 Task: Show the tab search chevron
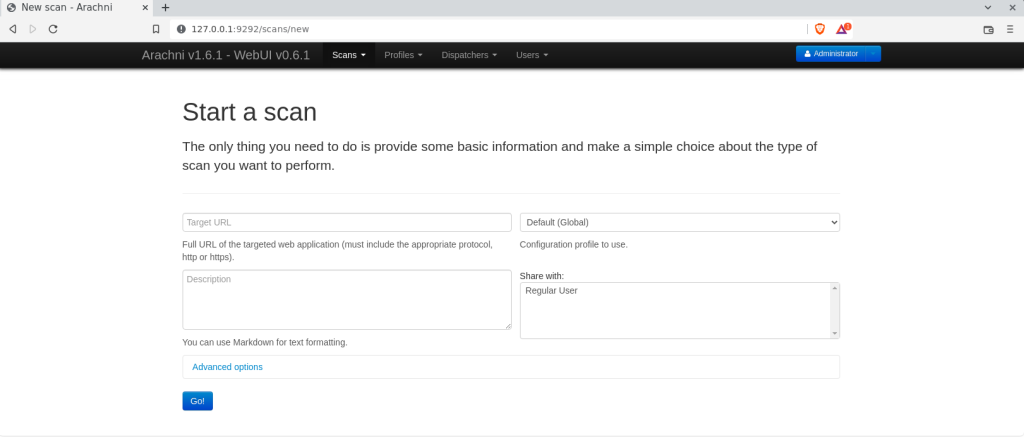click(987, 7)
